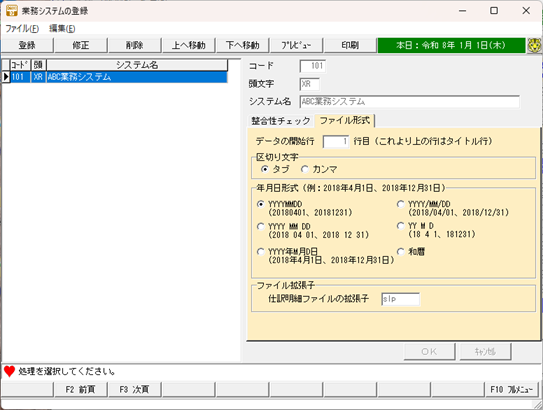
Task: Click the 上へ移動 toolbar button
Action: click(189, 45)
